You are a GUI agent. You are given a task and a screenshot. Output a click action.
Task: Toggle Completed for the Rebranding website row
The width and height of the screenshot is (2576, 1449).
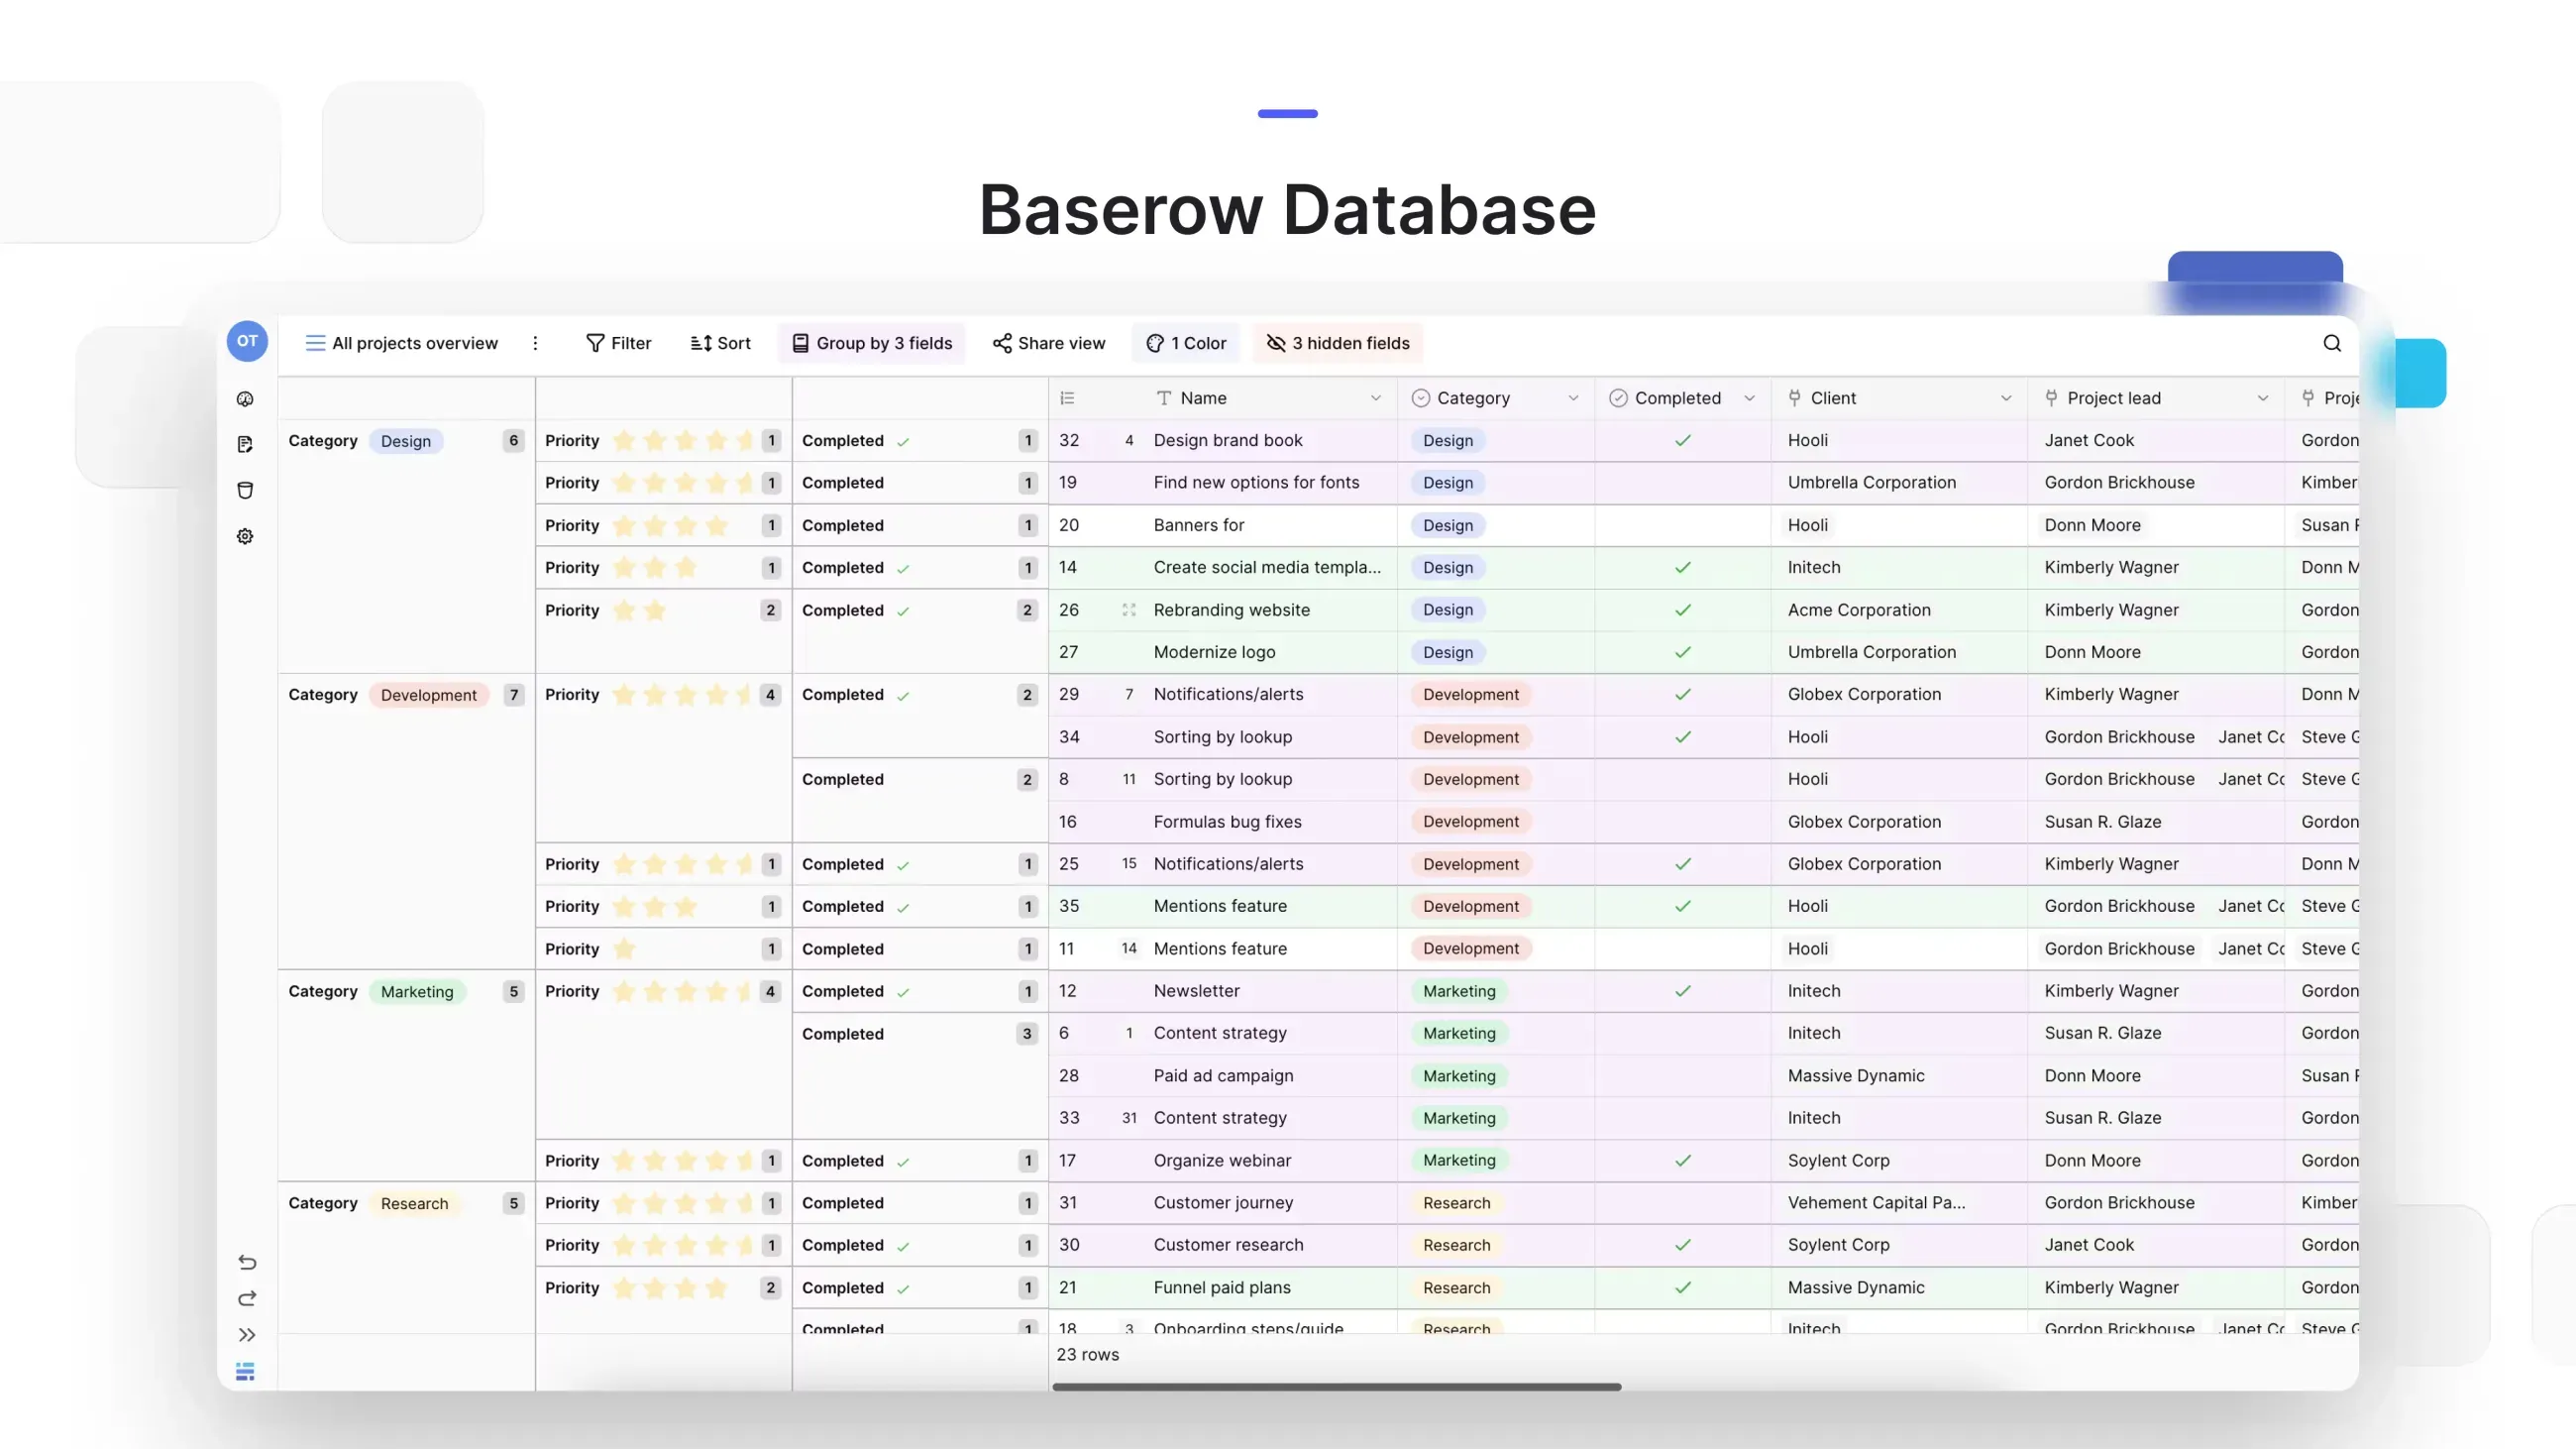coord(1681,610)
